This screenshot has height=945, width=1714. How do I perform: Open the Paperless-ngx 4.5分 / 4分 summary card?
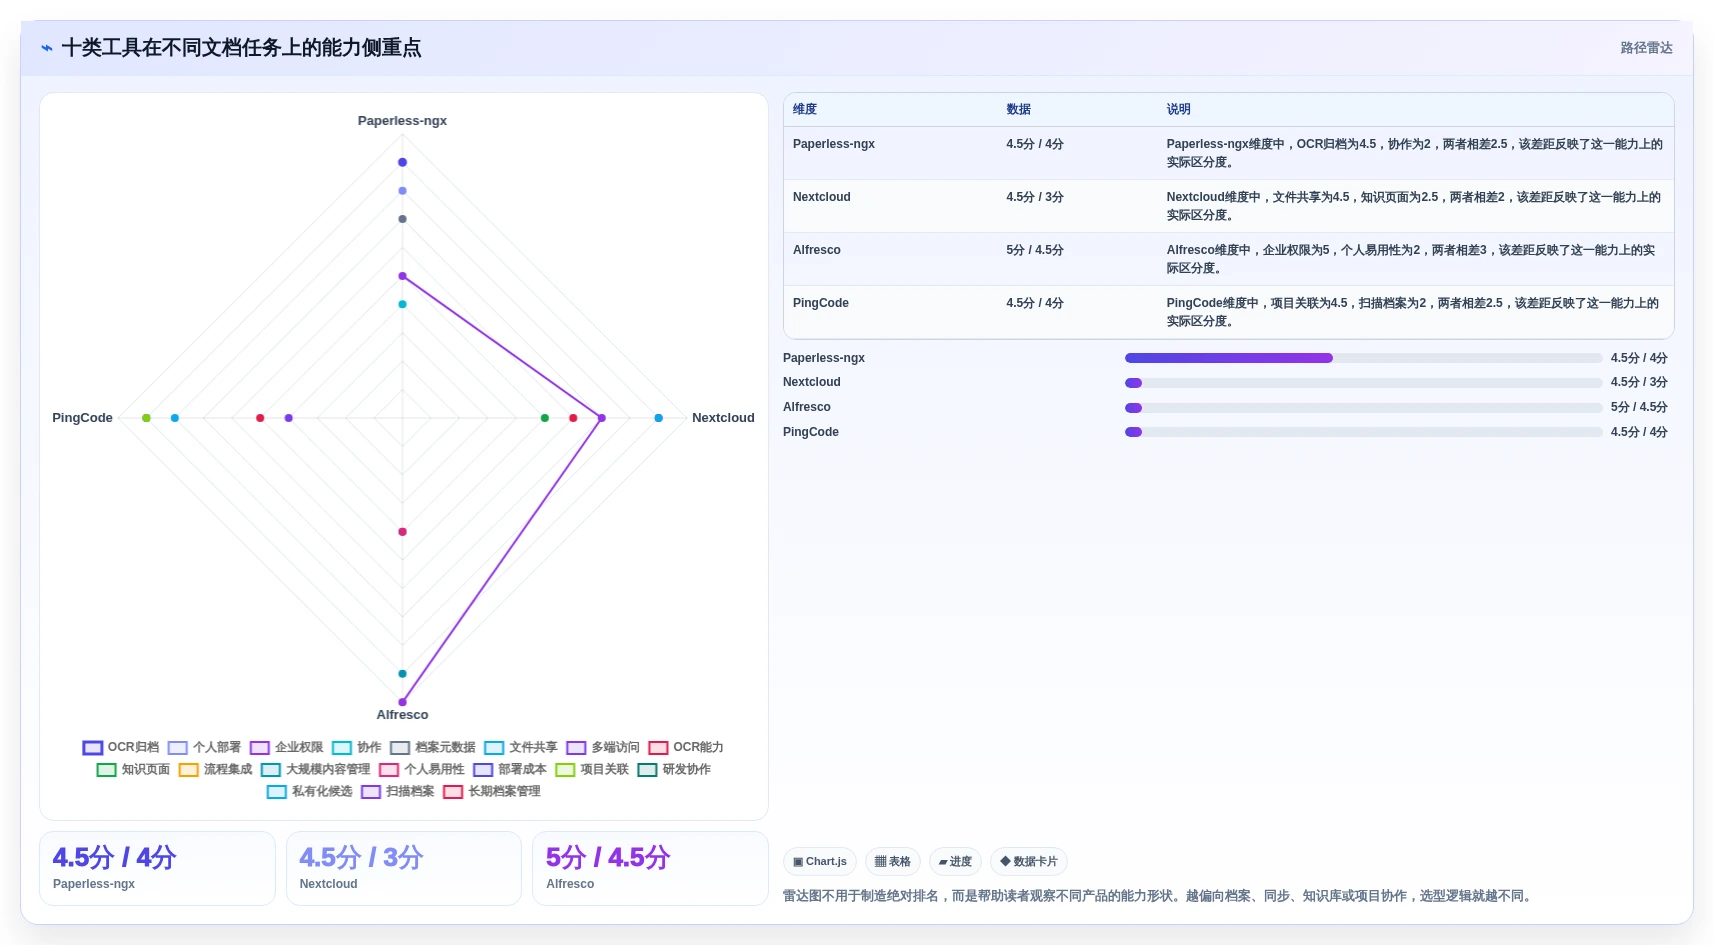(157, 868)
